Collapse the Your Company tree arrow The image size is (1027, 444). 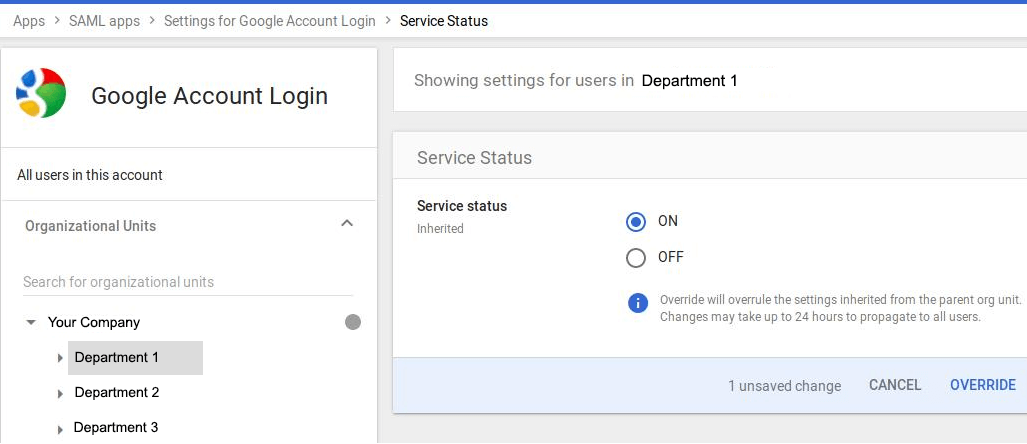coord(30,323)
